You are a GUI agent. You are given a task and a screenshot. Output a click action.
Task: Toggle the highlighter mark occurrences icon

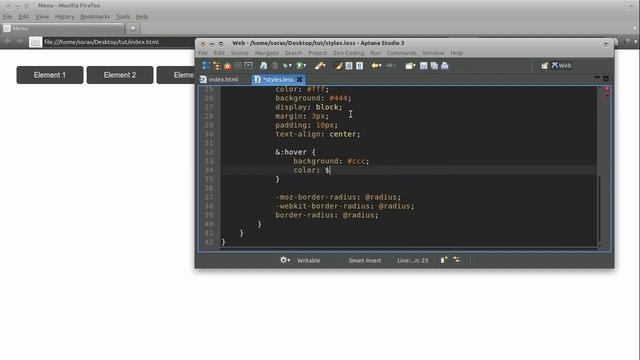[x=338, y=66]
